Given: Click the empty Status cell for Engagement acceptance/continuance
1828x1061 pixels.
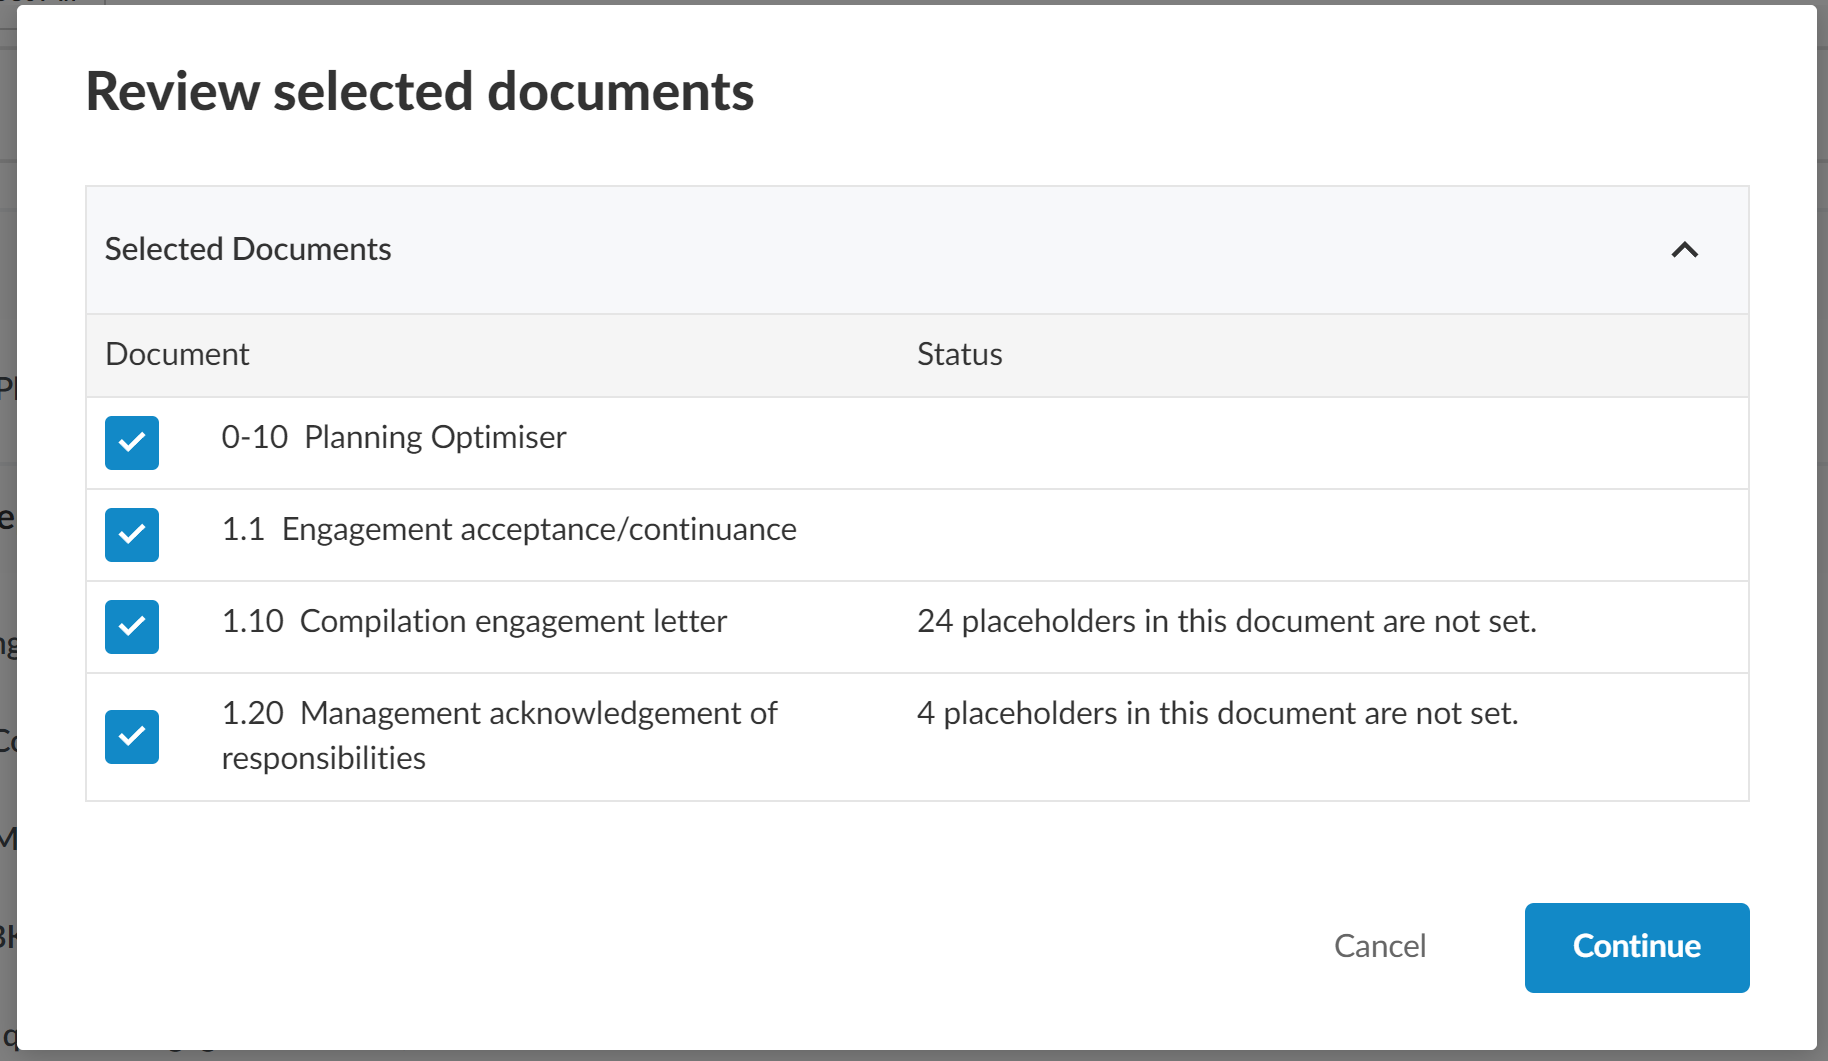Looking at the screenshot, I should [1300, 535].
